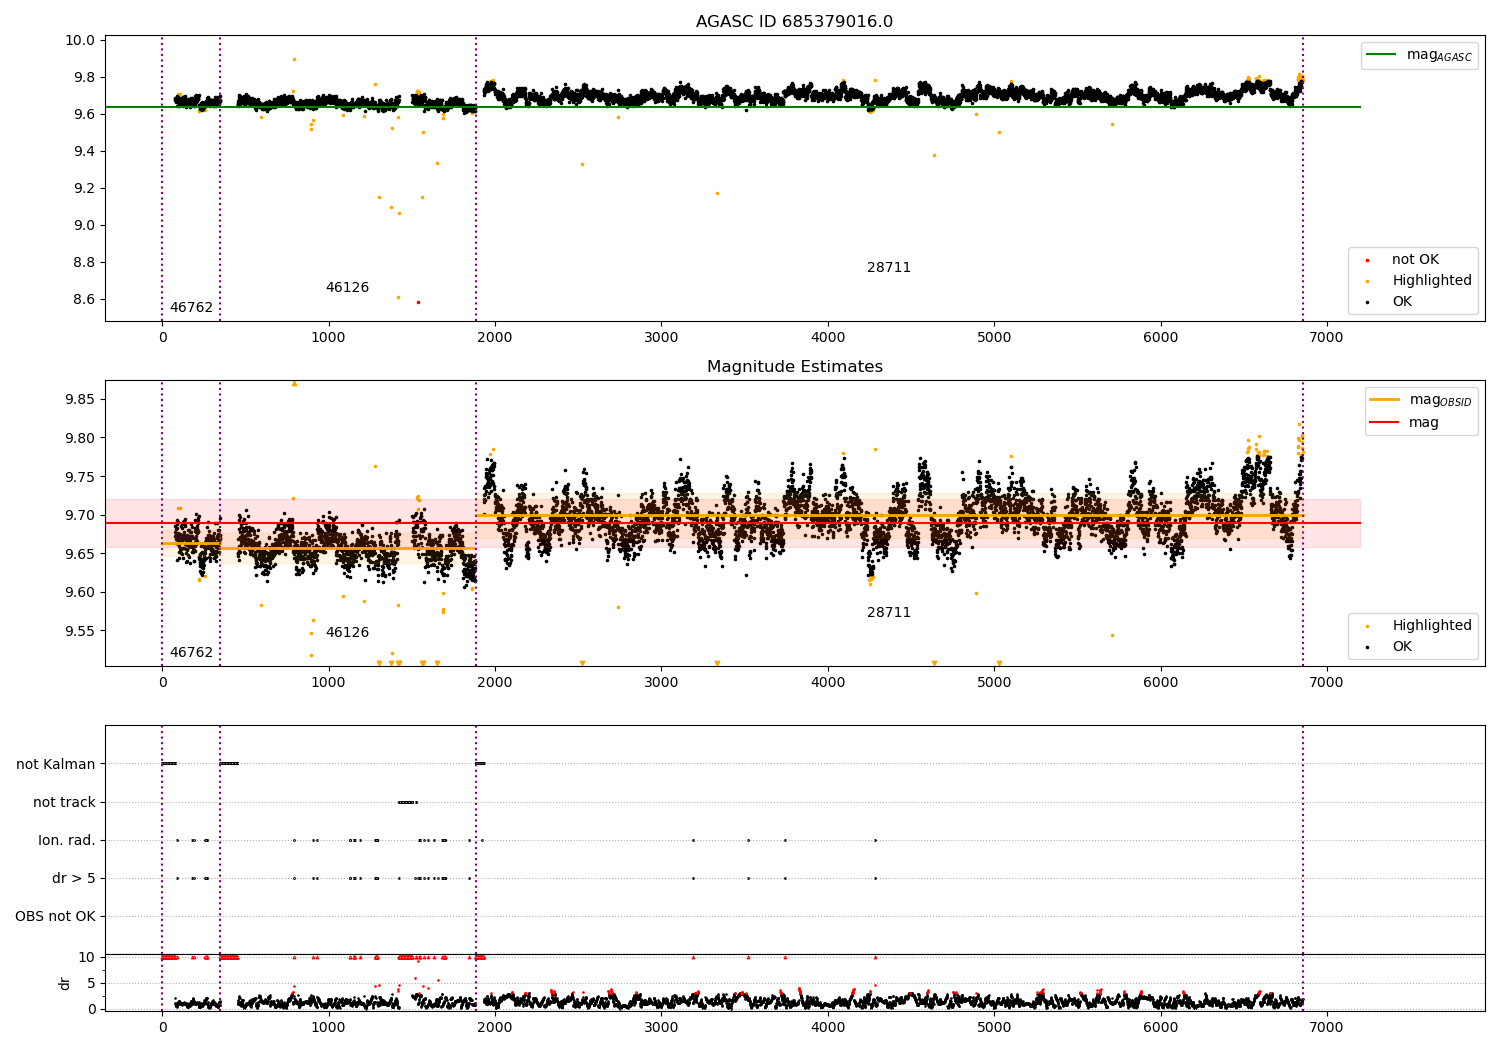Click the '2000' x-tick under Magnitude Estimates plot
This screenshot has height=1050, width=1500.
[495, 682]
